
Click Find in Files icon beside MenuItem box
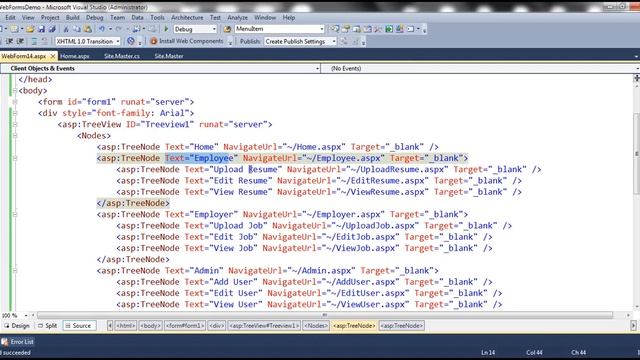pyautogui.click(x=227, y=29)
